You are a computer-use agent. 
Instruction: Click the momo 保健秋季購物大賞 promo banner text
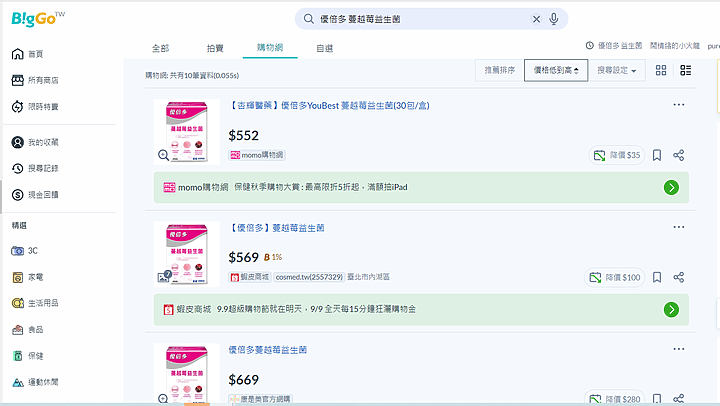tap(321, 187)
